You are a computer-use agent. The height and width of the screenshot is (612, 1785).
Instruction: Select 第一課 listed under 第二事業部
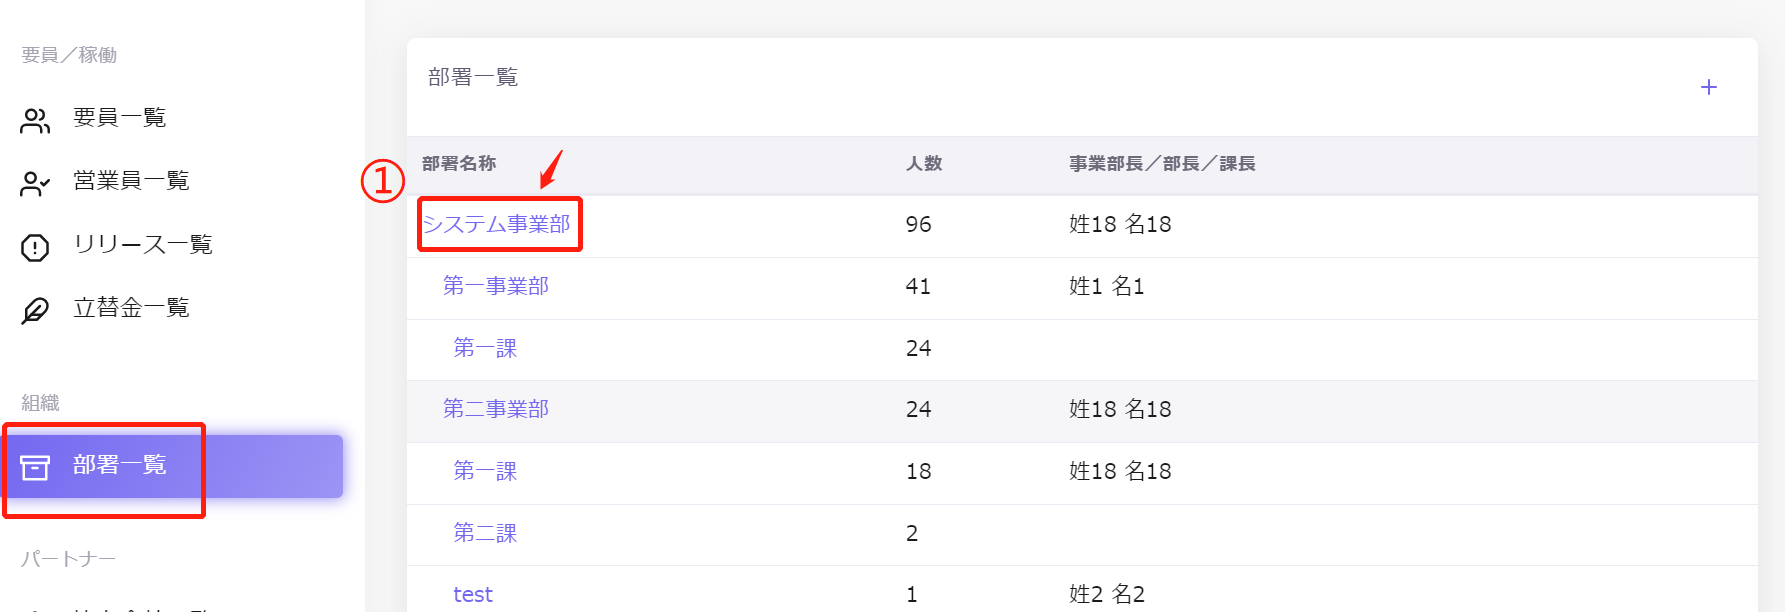click(x=485, y=471)
